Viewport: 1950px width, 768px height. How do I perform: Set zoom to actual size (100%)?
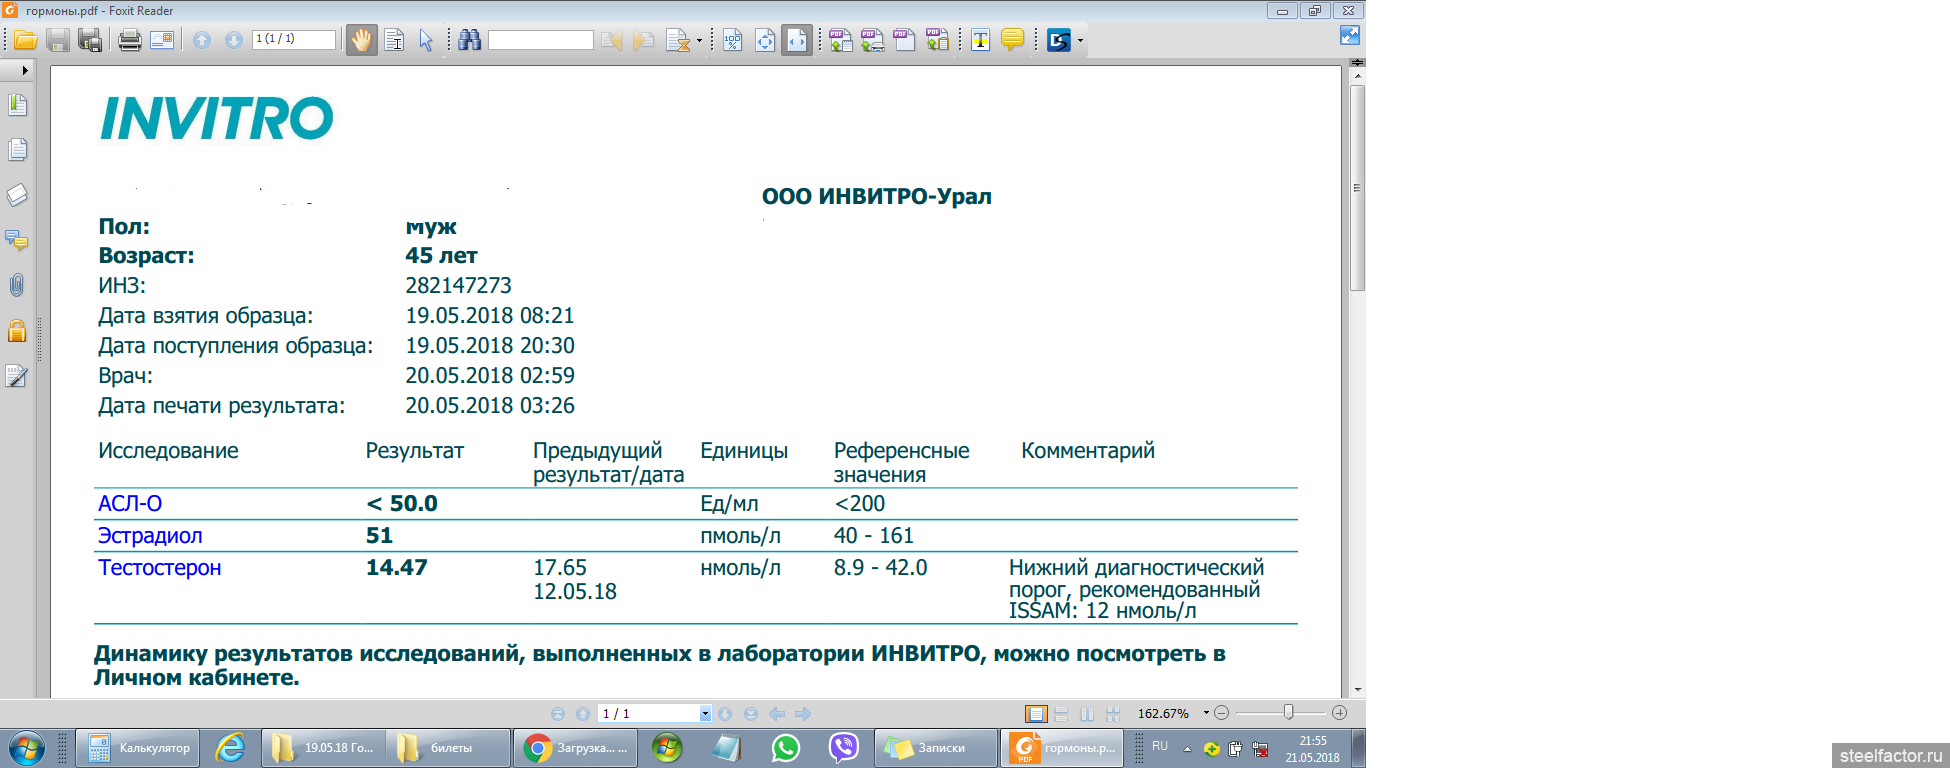coord(733,40)
